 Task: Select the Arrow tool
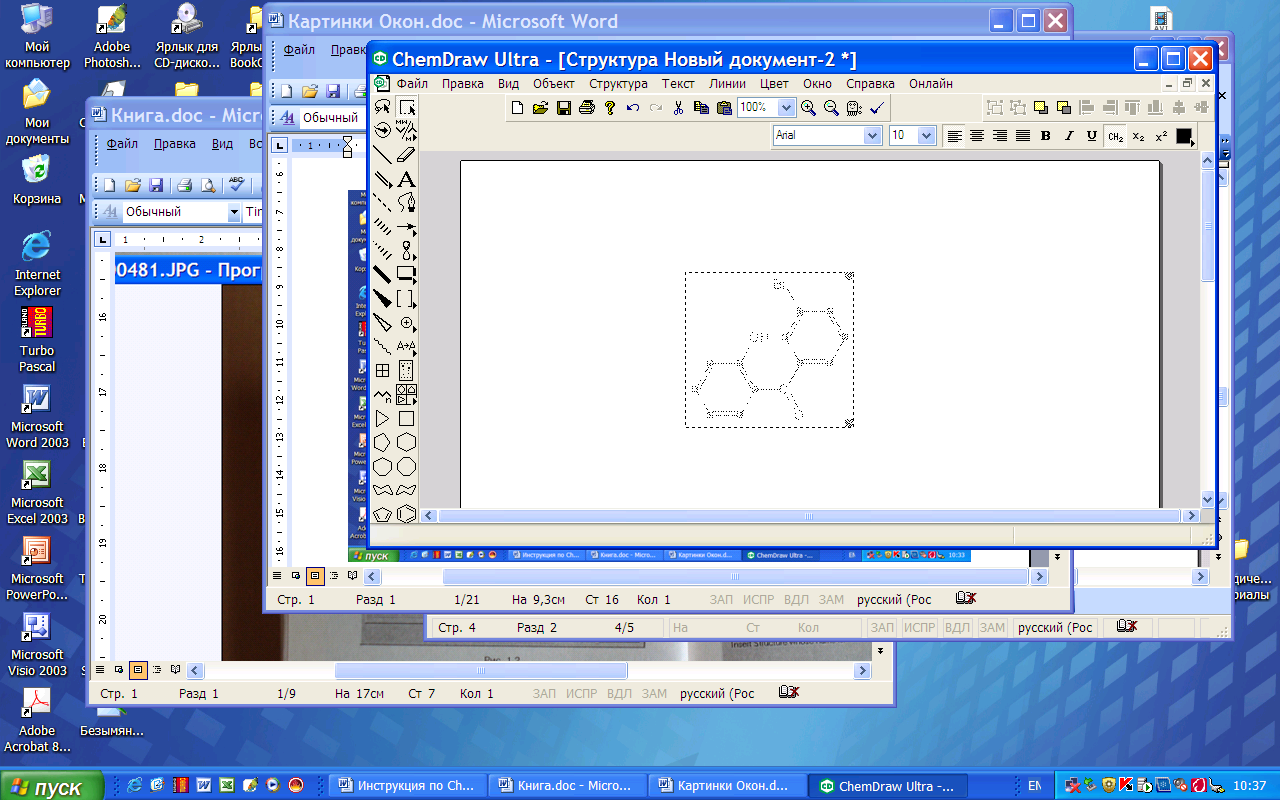pyautogui.click(x=406, y=227)
